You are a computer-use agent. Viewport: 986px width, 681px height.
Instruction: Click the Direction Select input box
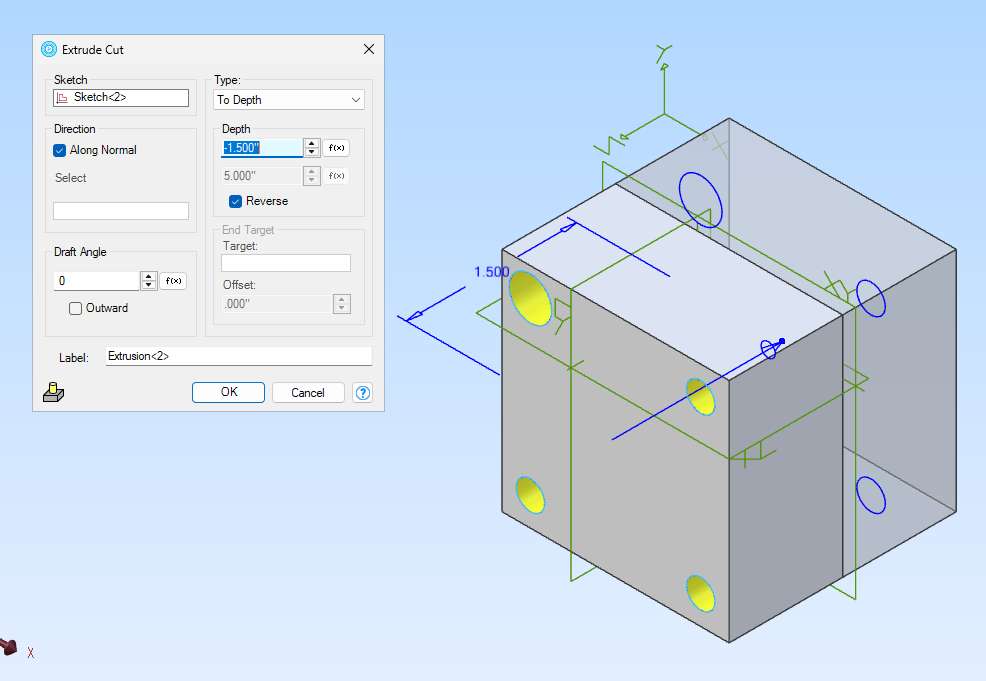pos(121,211)
